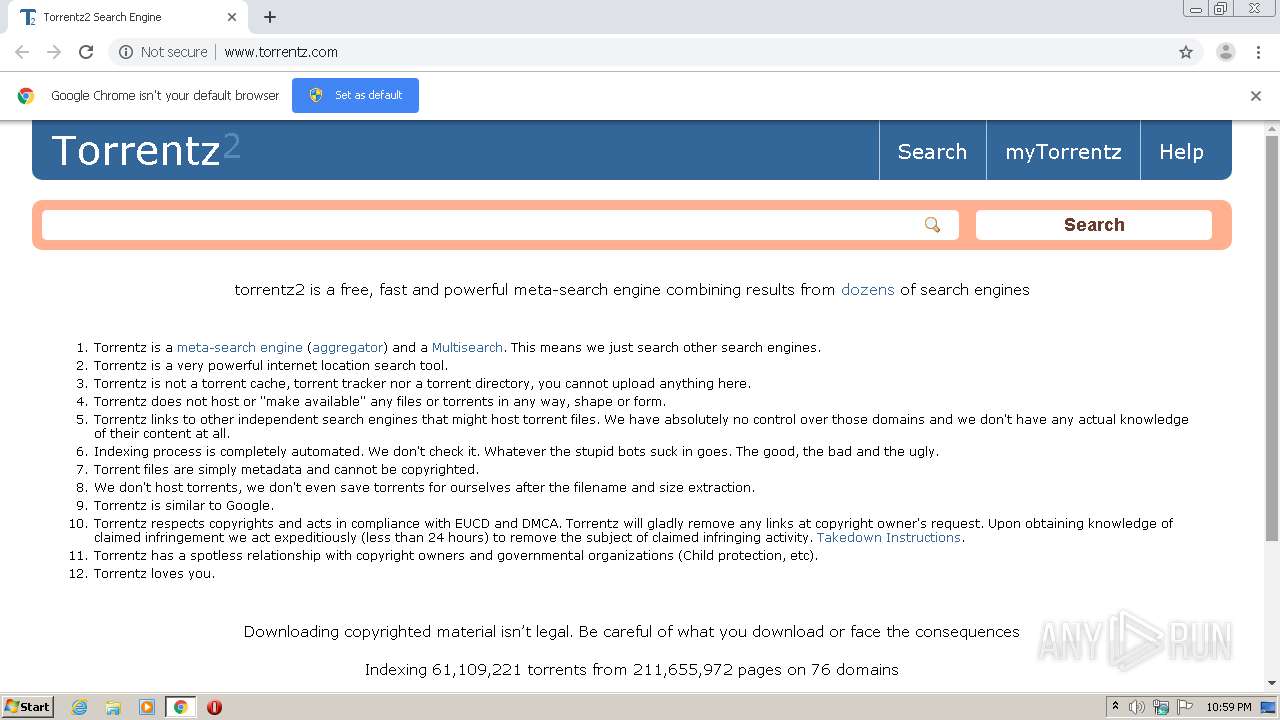Click 'Torrent files are simply metadata' line
Image resolution: width=1280 pixels, height=720 pixels.
tap(286, 470)
